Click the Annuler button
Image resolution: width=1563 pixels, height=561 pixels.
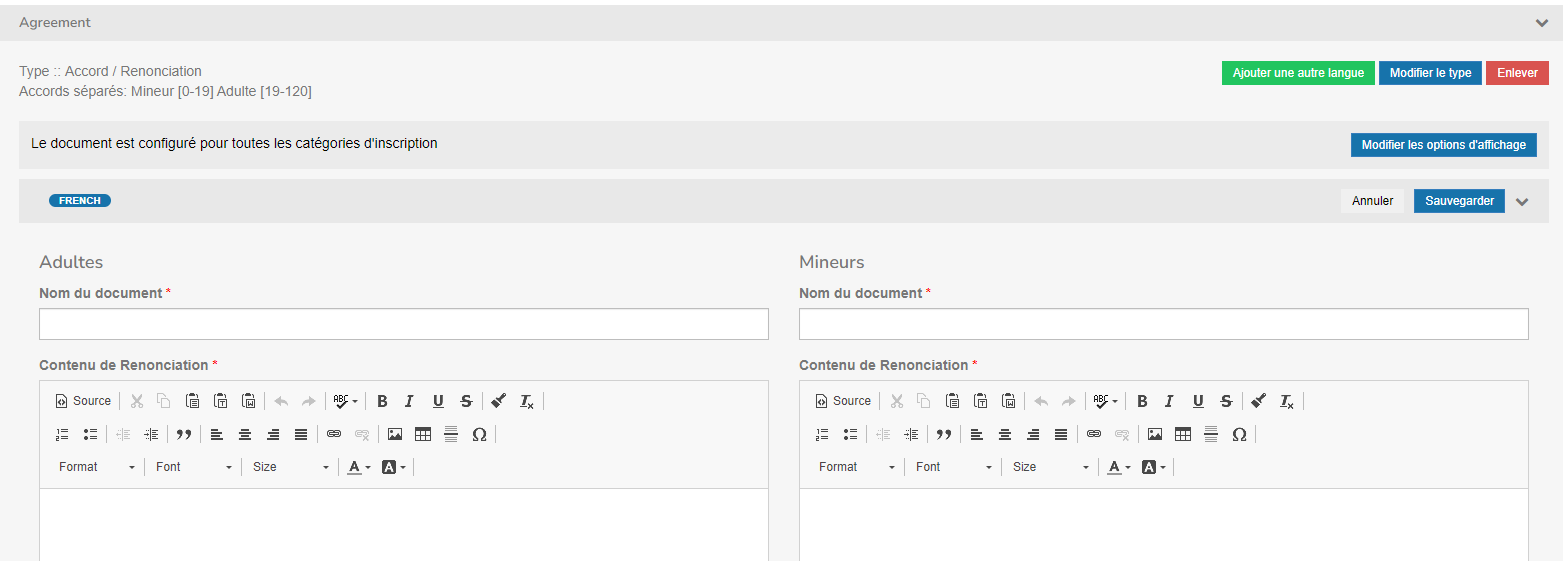click(1373, 201)
